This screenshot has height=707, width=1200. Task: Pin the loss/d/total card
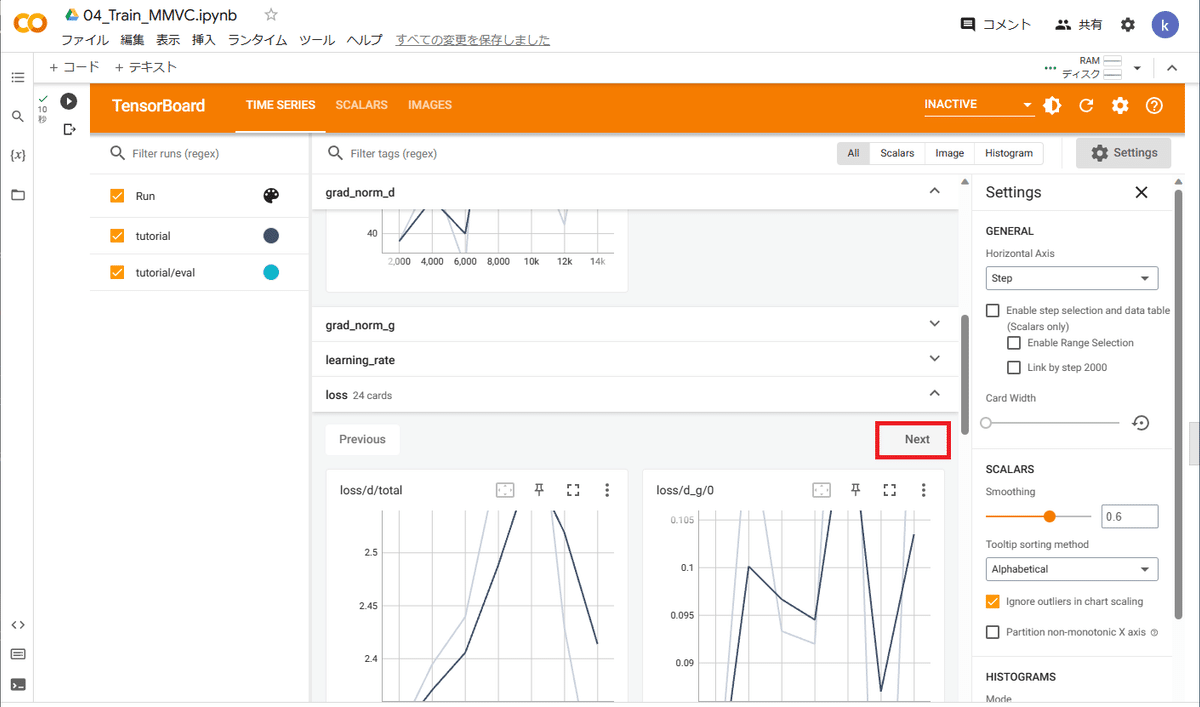(539, 490)
